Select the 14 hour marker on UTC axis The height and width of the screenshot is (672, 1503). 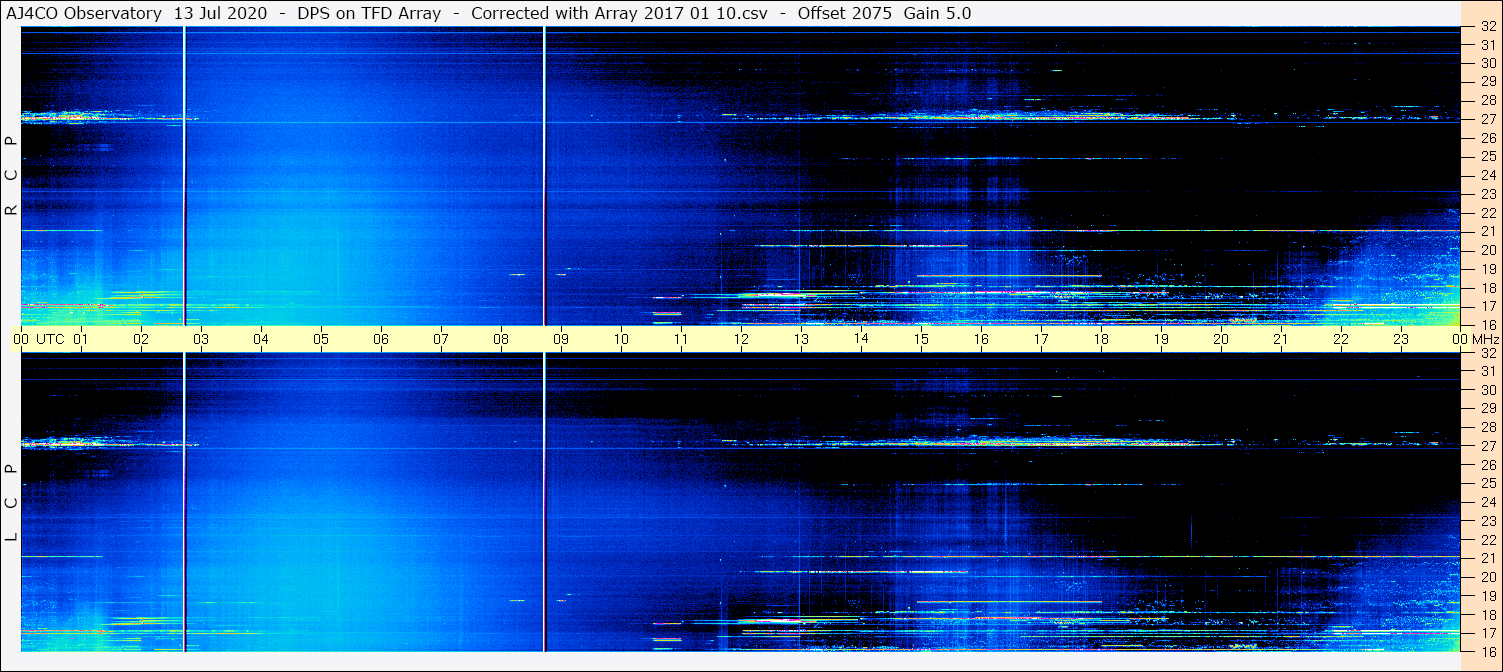[x=861, y=339]
